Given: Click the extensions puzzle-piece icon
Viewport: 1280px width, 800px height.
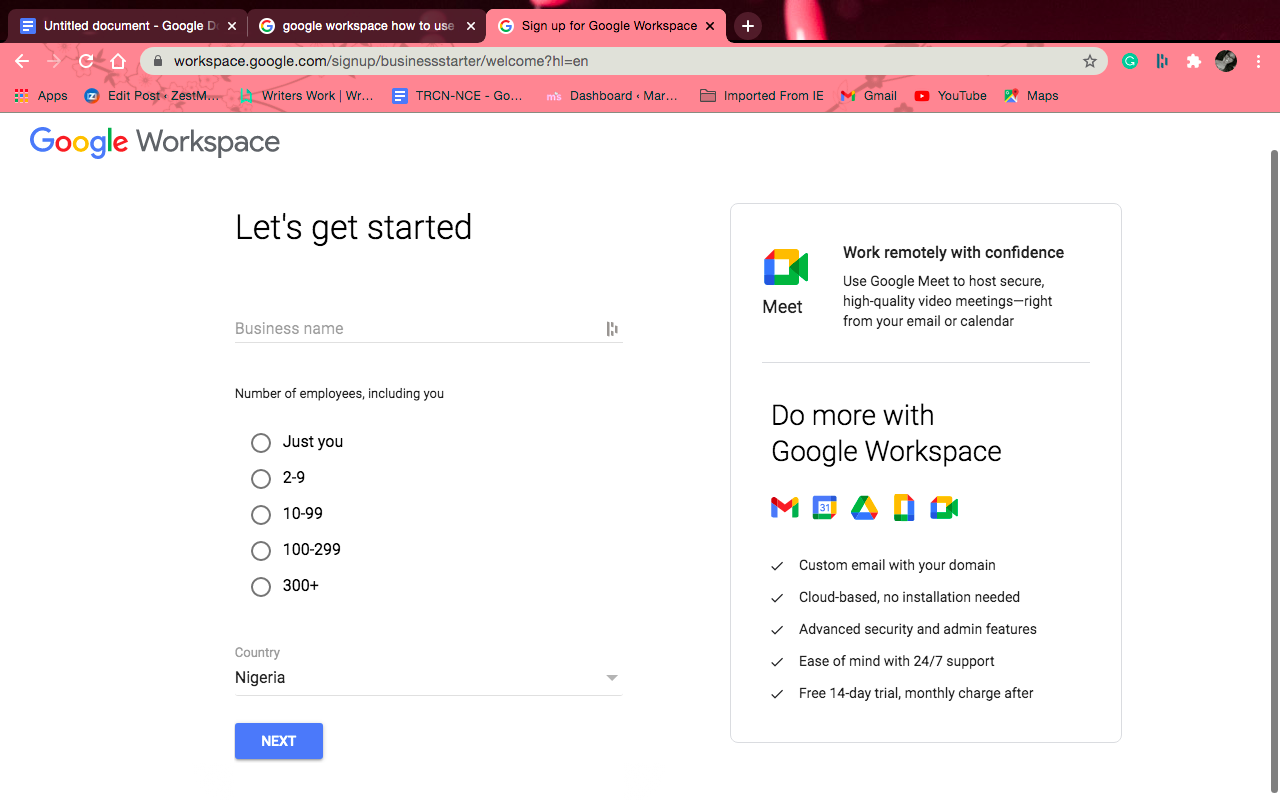Looking at the screenshot, I should coord(1193,61).
